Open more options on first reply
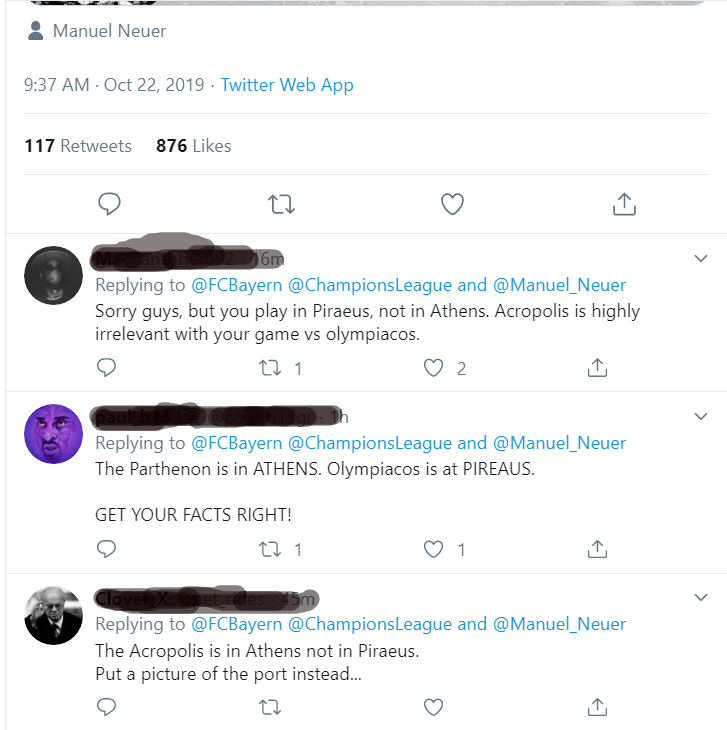This screenshot has height=730, width=727. (x=700, y=259)
